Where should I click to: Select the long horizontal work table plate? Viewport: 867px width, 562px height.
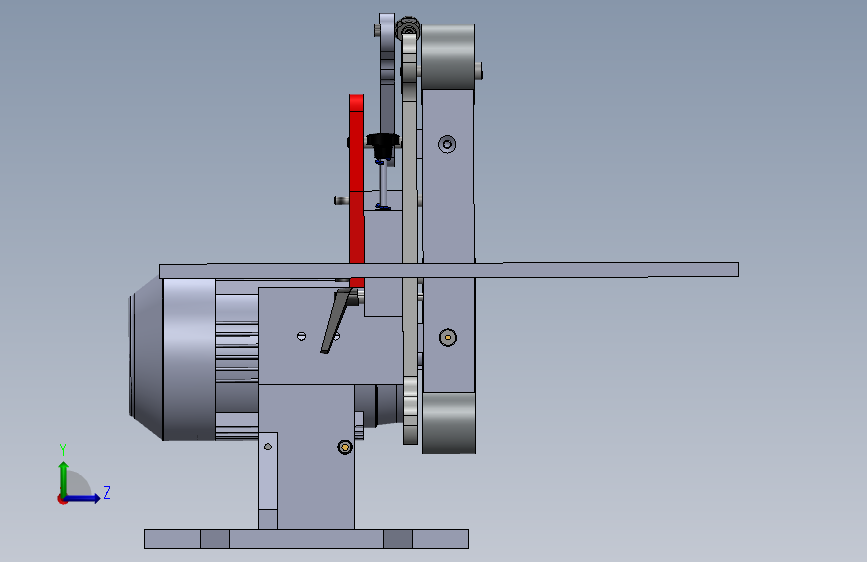click(448, 270)
